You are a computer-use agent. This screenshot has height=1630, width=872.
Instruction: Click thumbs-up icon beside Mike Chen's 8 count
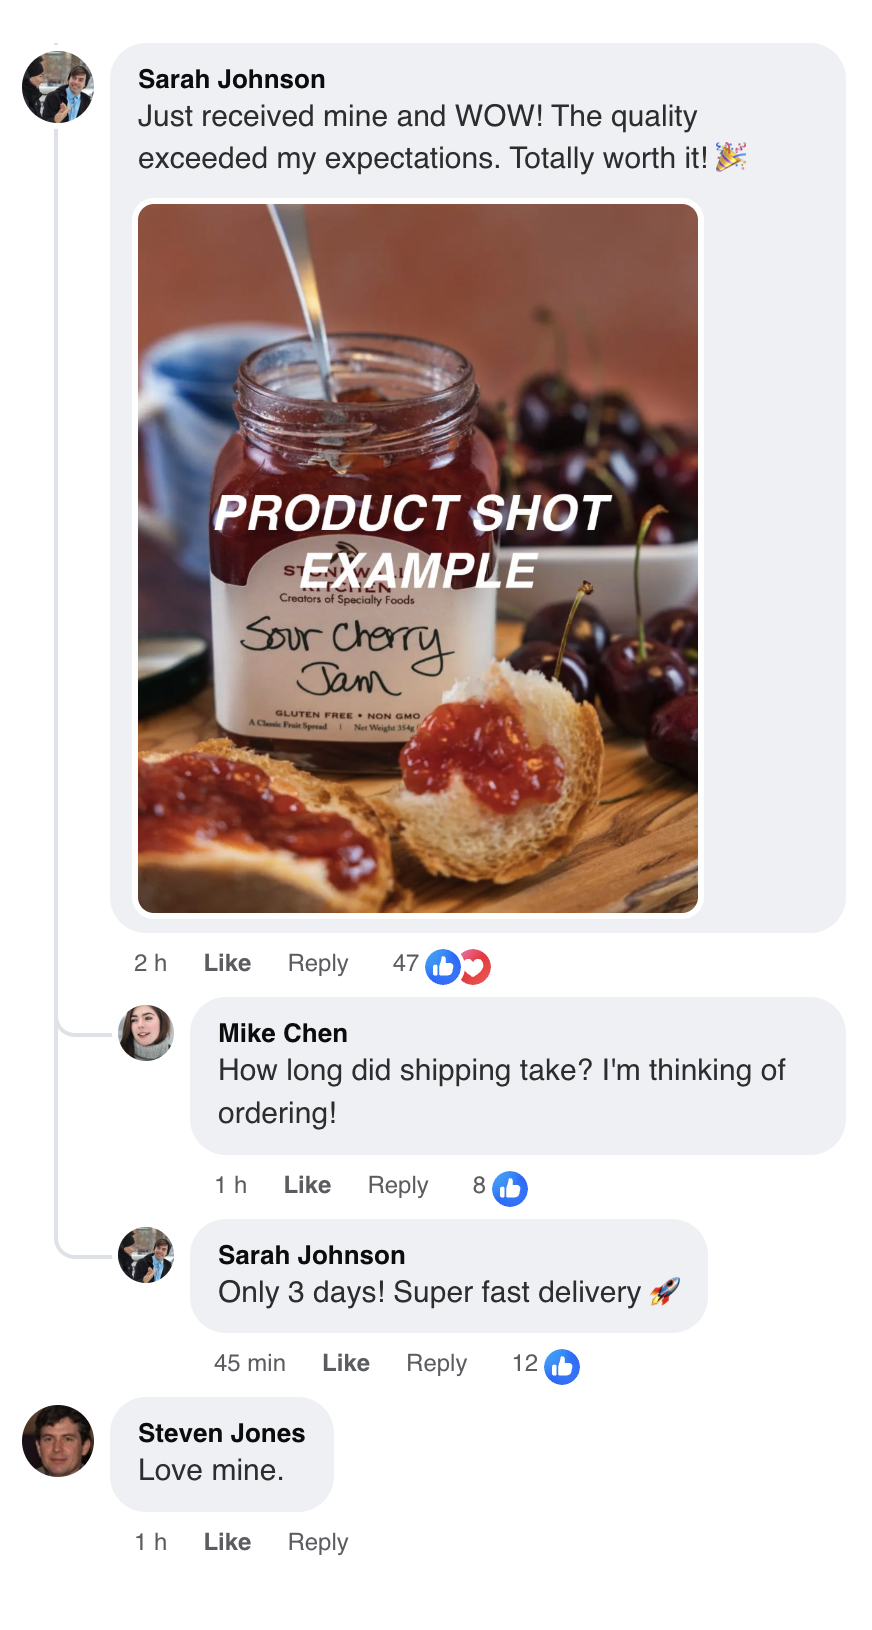(x=510, y=1189)
